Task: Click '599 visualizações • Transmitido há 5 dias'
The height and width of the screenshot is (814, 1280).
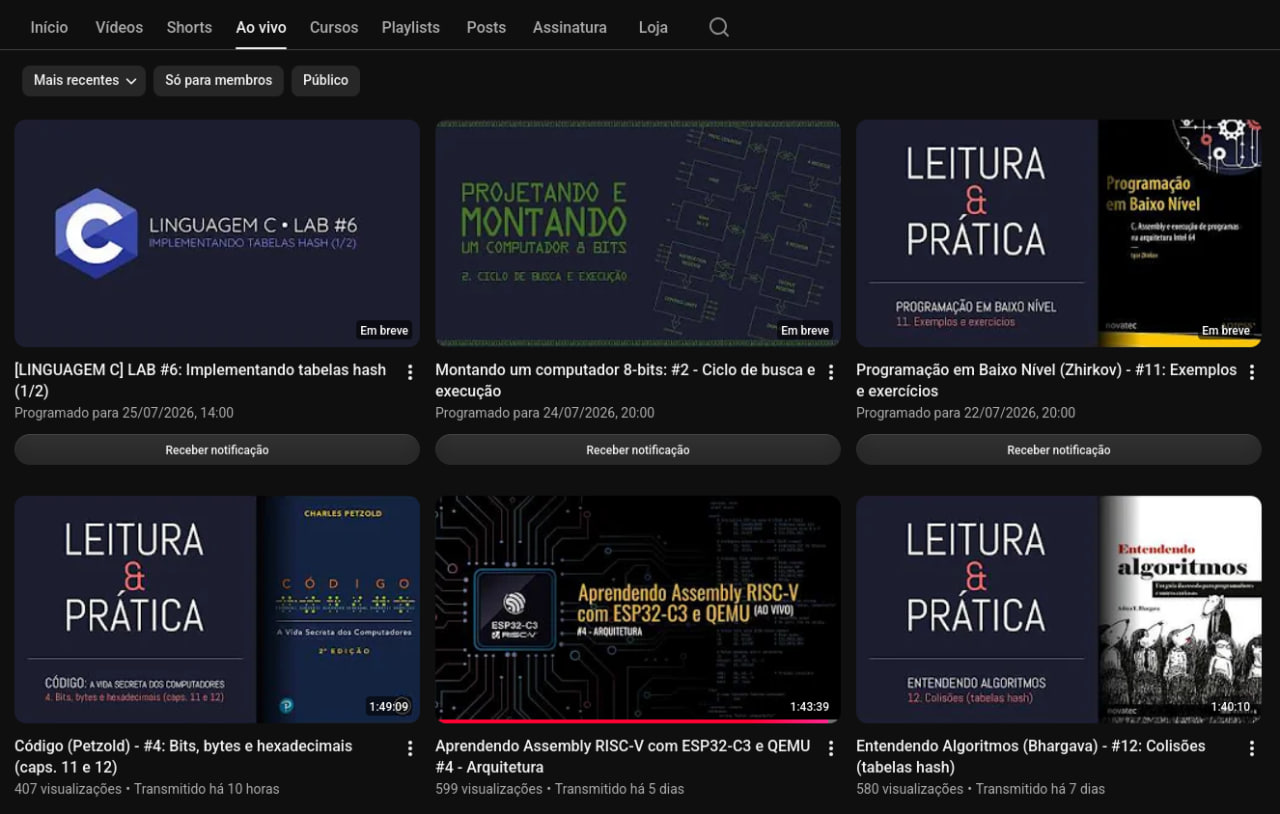Action: (560, 789)
